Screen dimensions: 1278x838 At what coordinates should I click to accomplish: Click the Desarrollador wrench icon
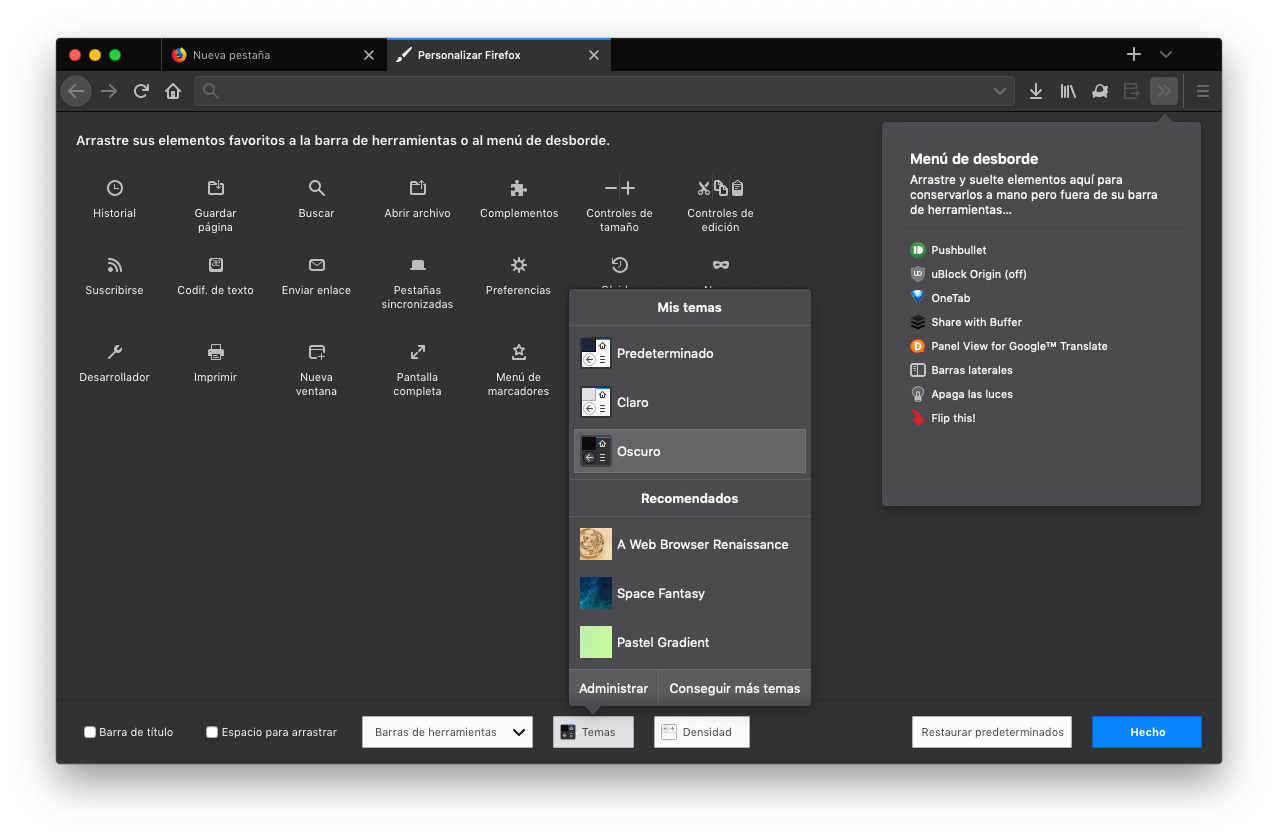115,352
